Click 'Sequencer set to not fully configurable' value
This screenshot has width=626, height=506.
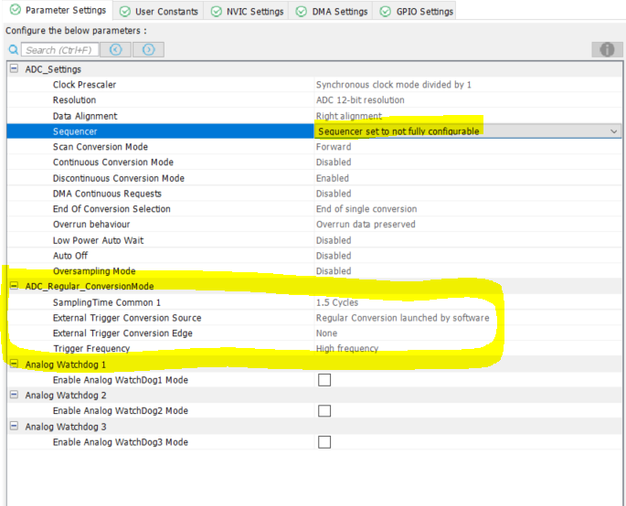398,131
